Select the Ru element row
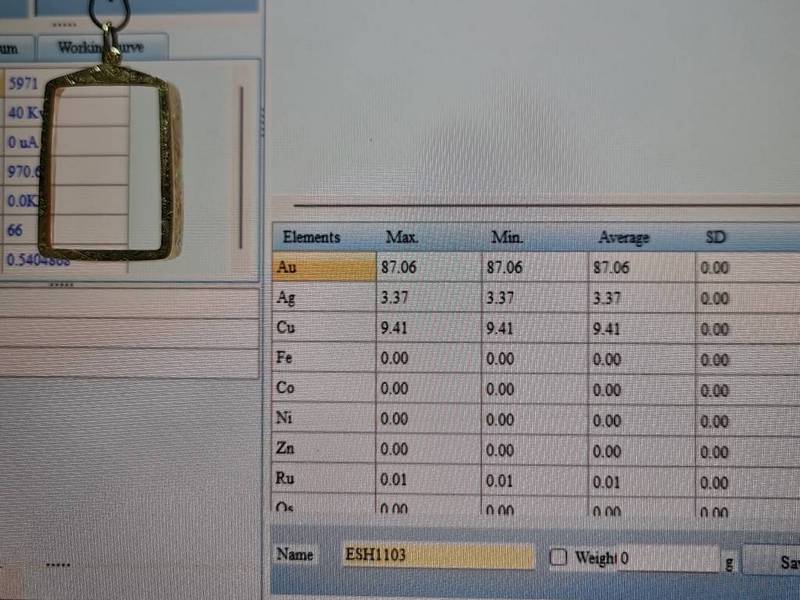Viewport: 800px width, 600px height. (x=322, y=479)
